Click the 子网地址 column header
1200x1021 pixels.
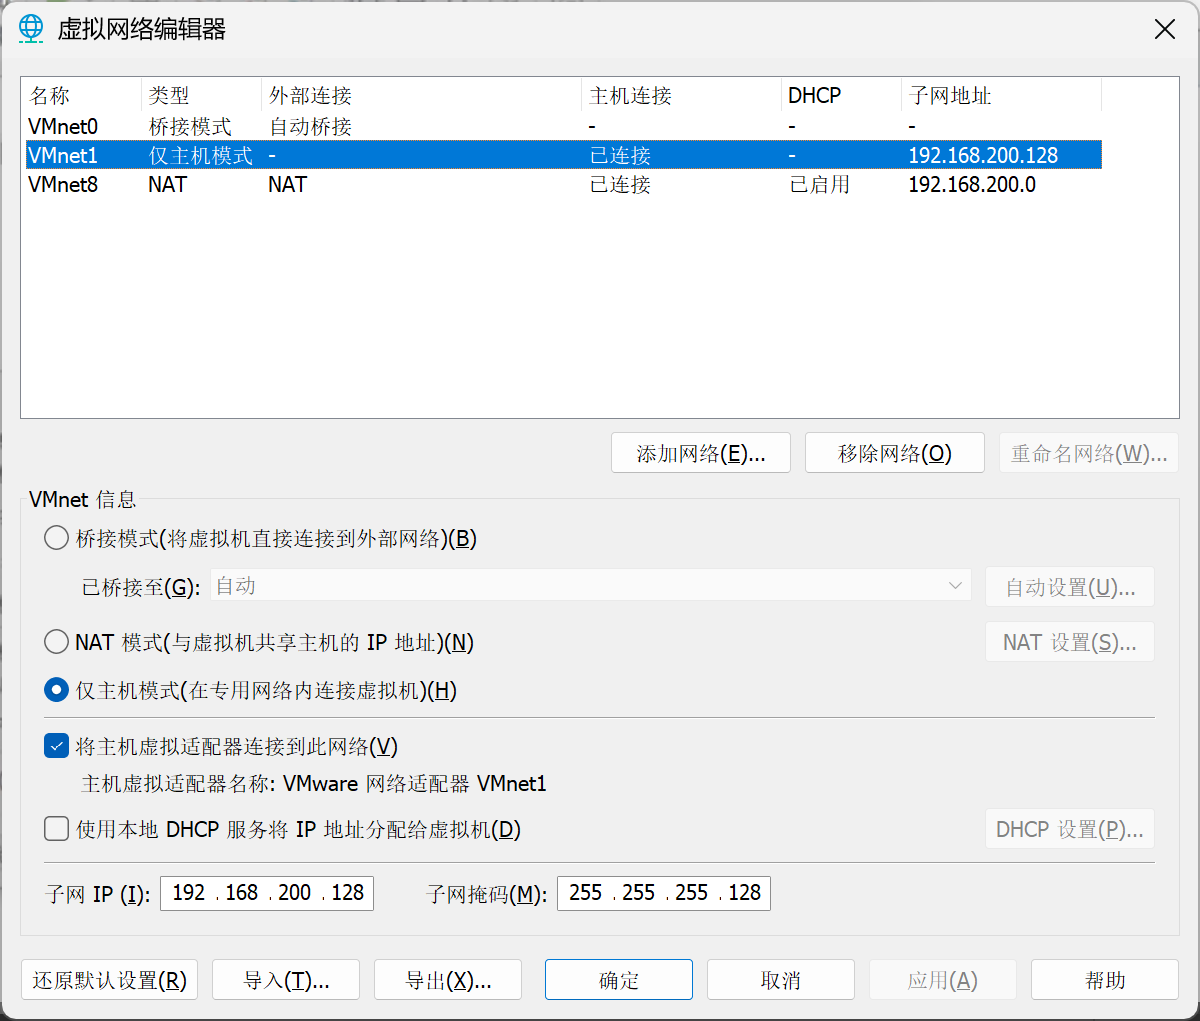coord(1001,96)
